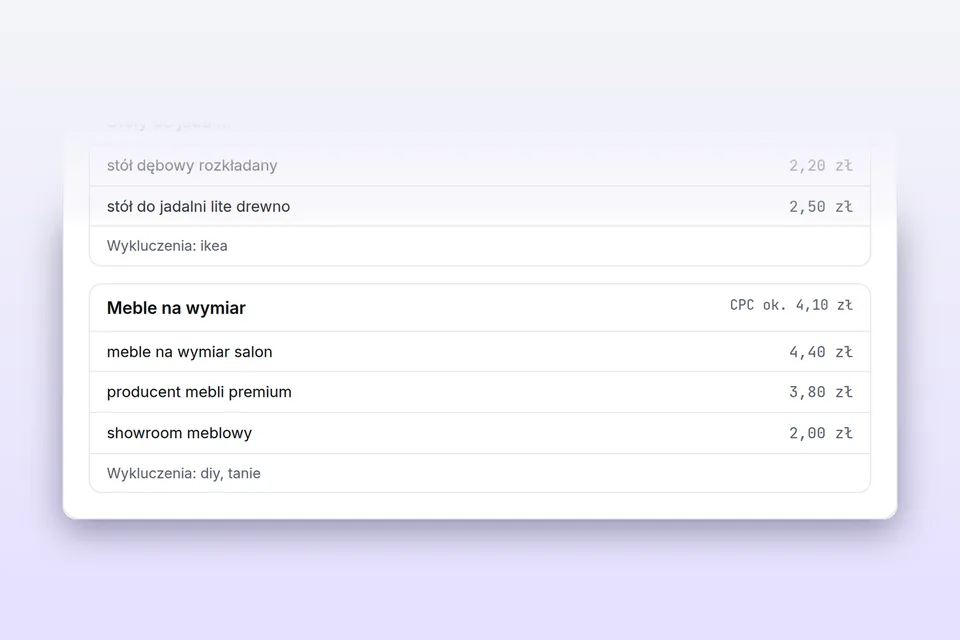Click the 2,20 zł price value
The height and width of the screenshot is (640, 960).
pos(820,165)
